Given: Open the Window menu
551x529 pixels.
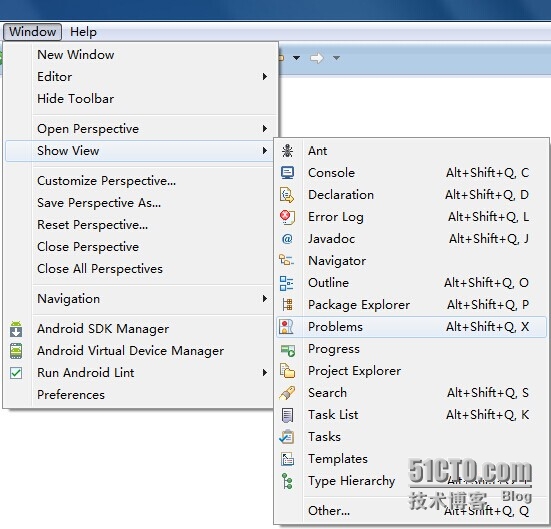Looking at the screenshot, I should [x=32, y=32].
